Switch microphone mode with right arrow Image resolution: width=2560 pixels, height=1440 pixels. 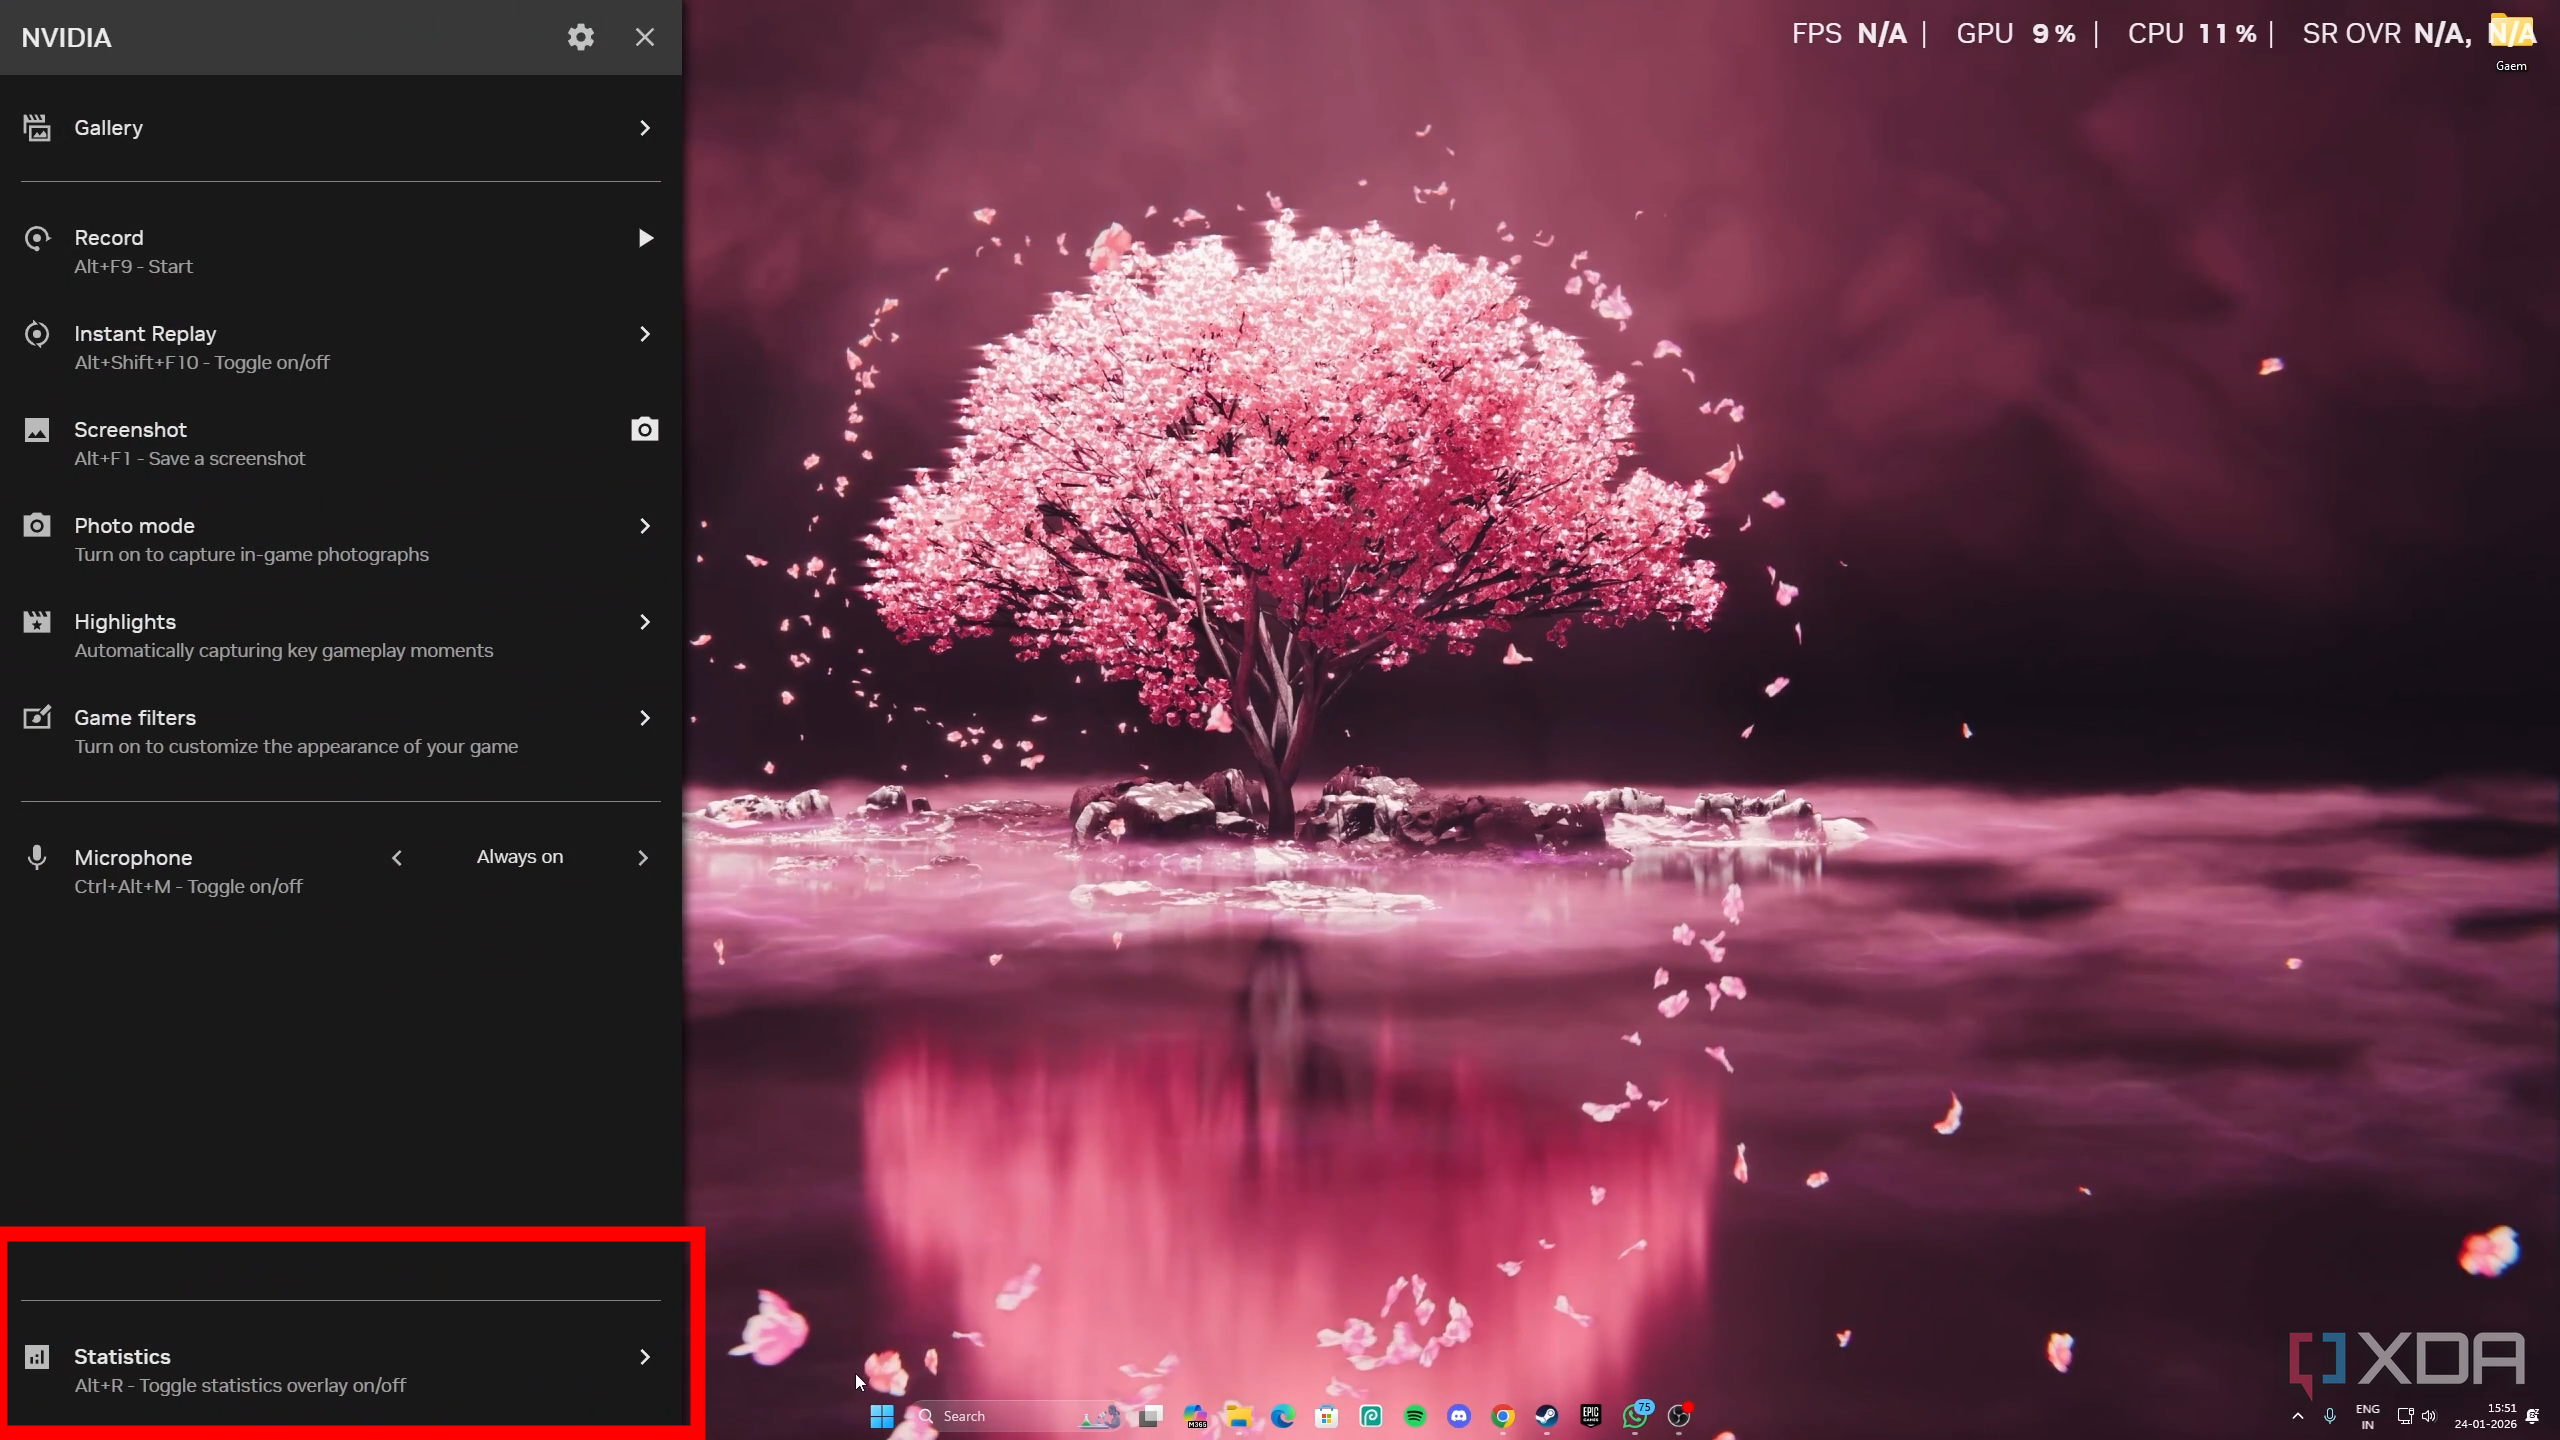tap(643, 858)
